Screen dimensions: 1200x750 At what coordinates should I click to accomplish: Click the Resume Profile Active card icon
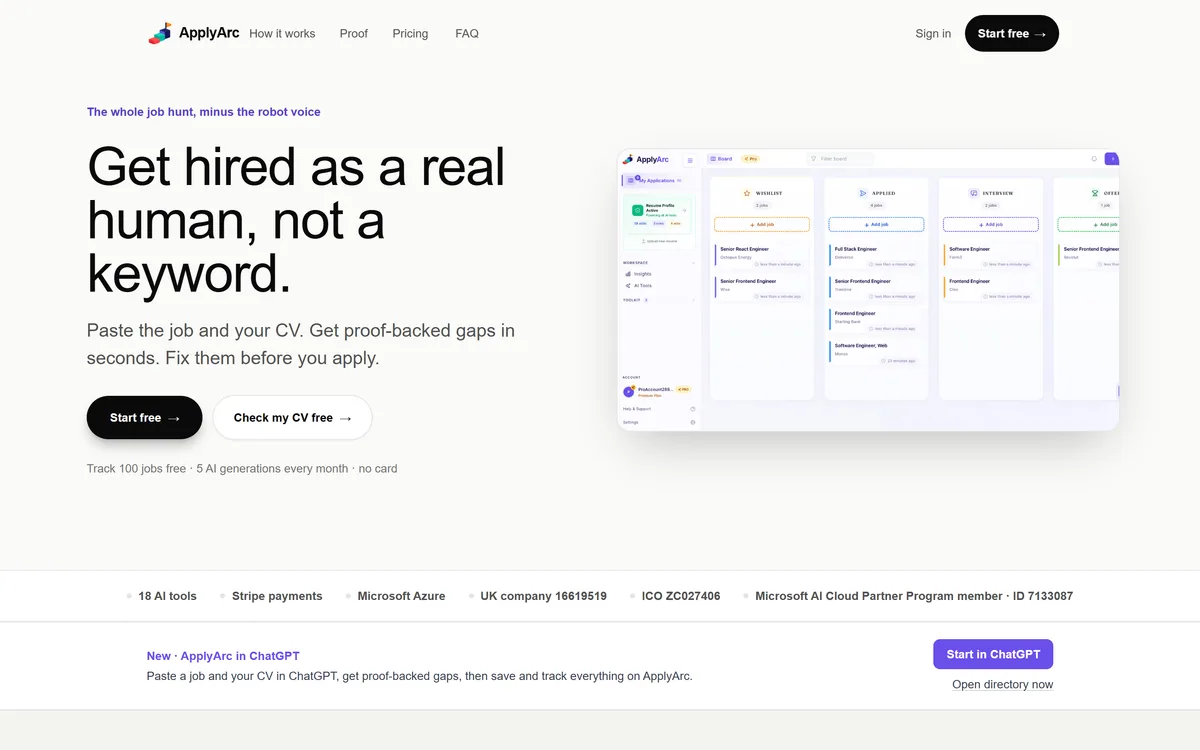[637, 210]
